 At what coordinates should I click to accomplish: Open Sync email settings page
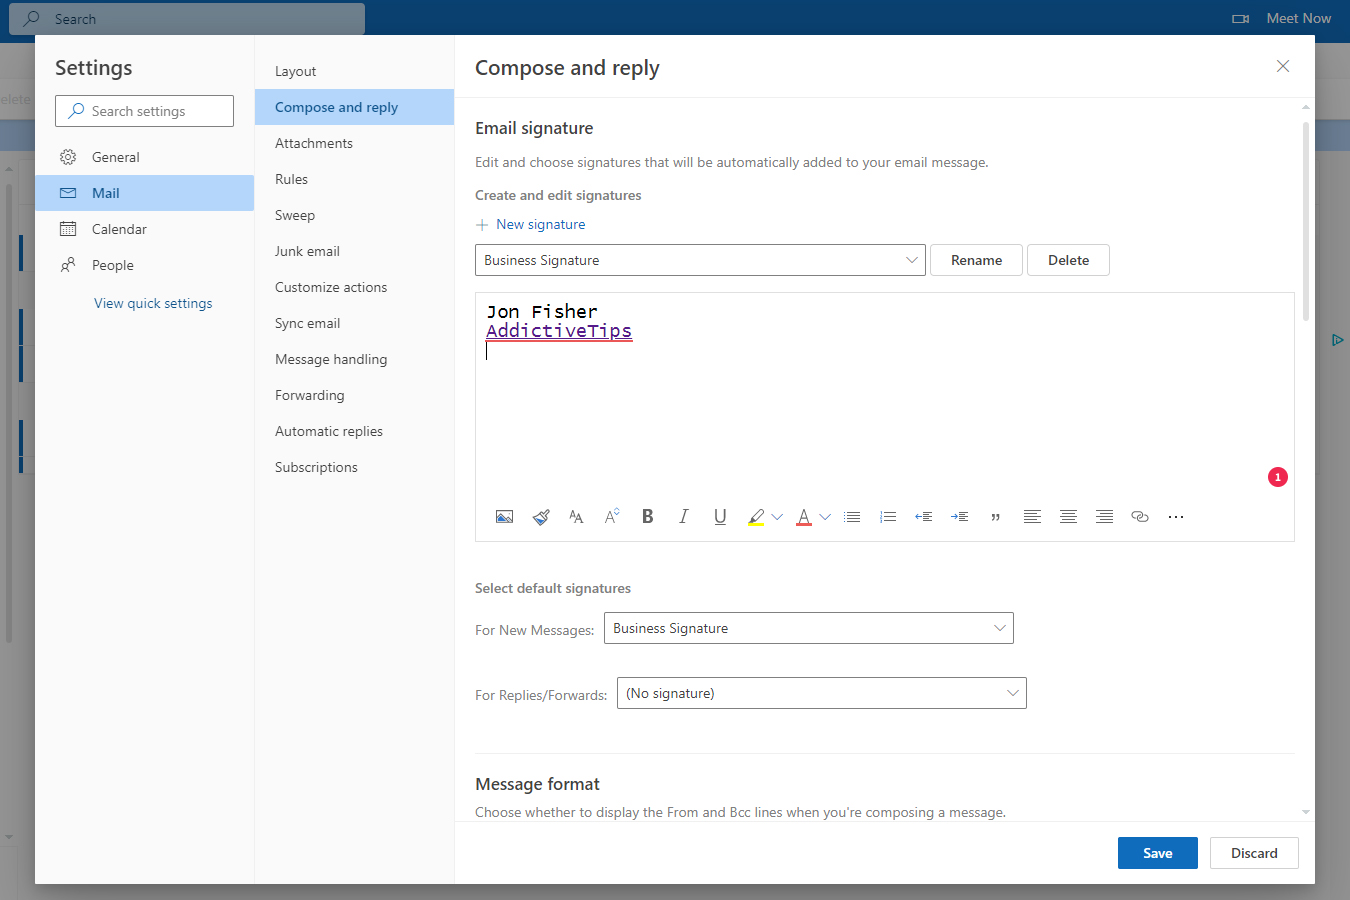point(354,323)
